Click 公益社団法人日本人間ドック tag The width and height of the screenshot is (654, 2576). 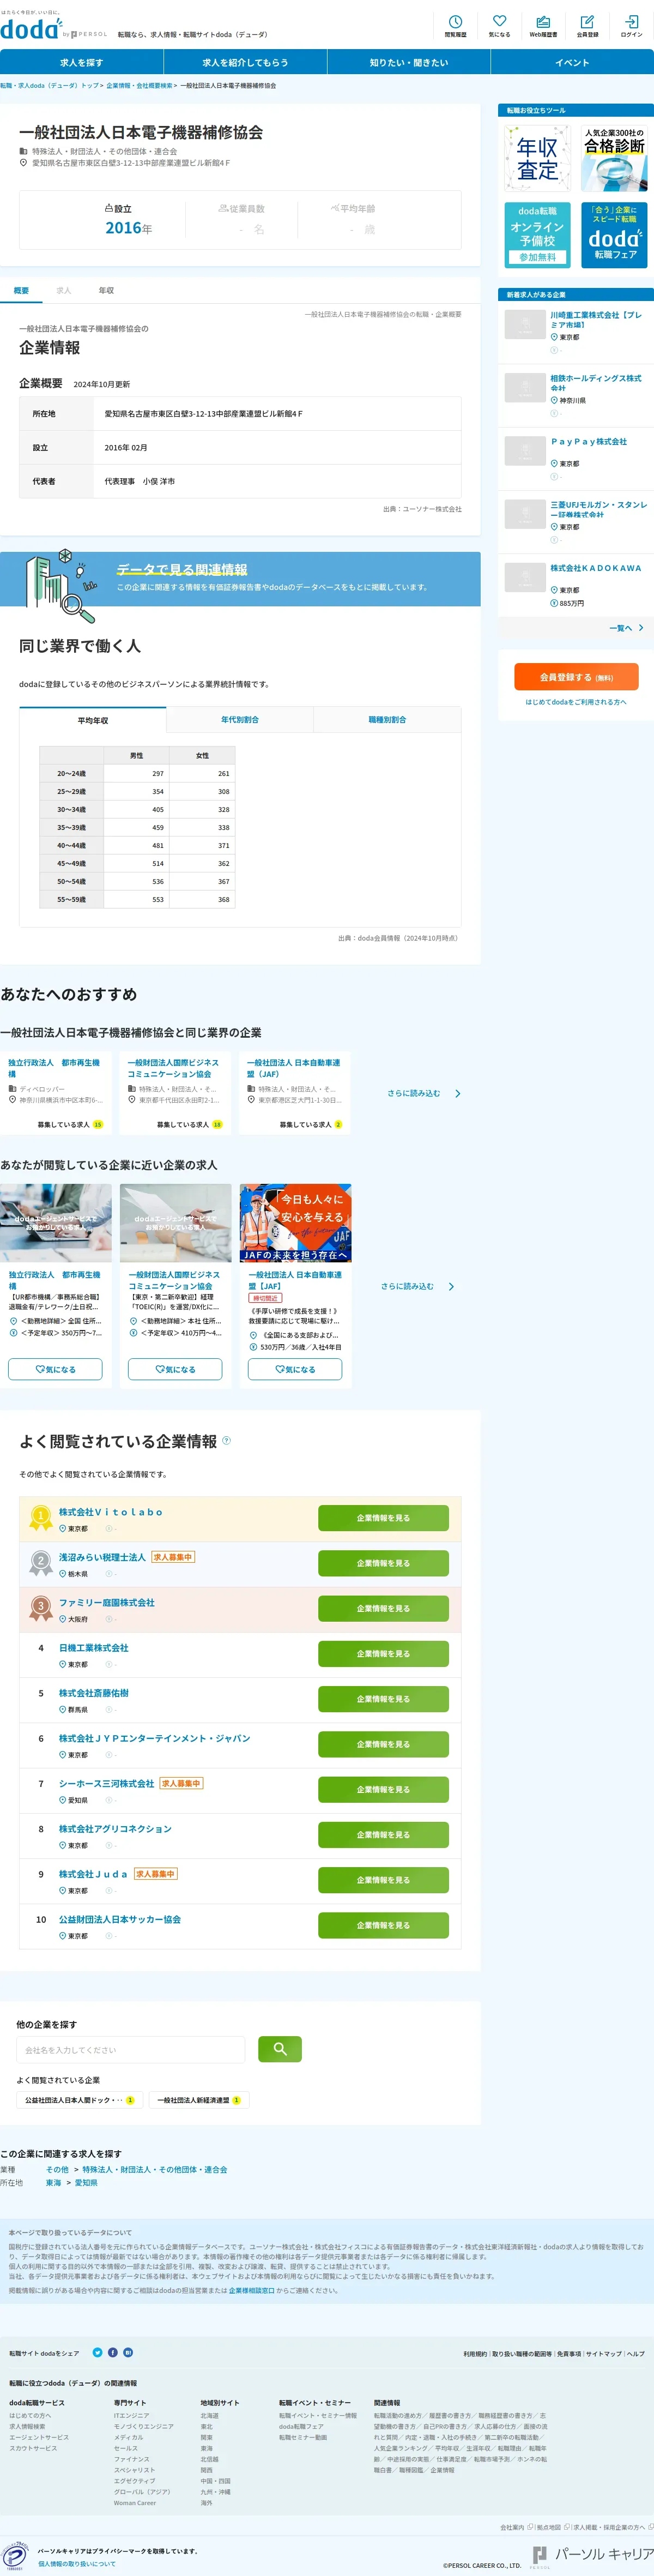point(80,2100)
